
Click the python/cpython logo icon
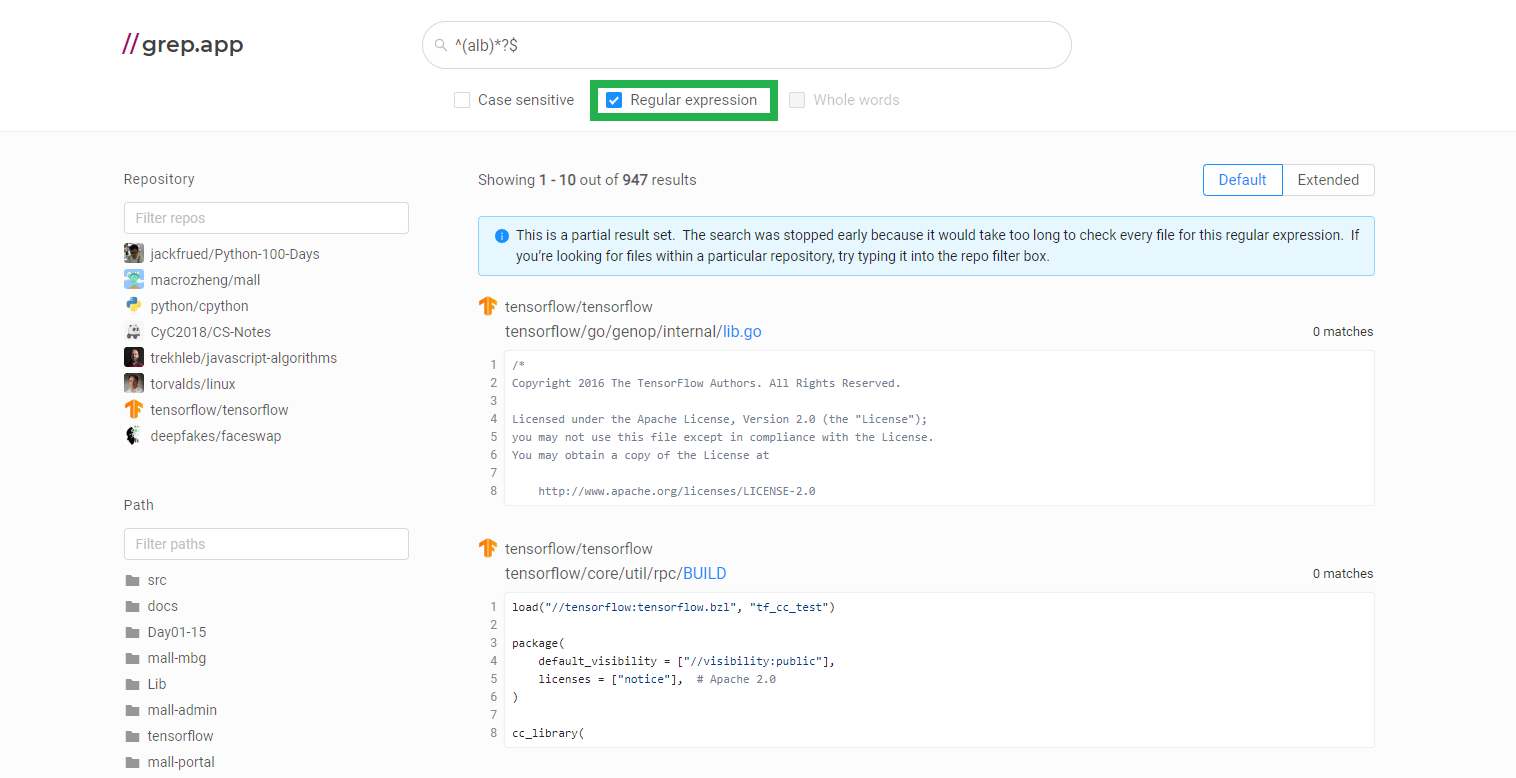134,306
